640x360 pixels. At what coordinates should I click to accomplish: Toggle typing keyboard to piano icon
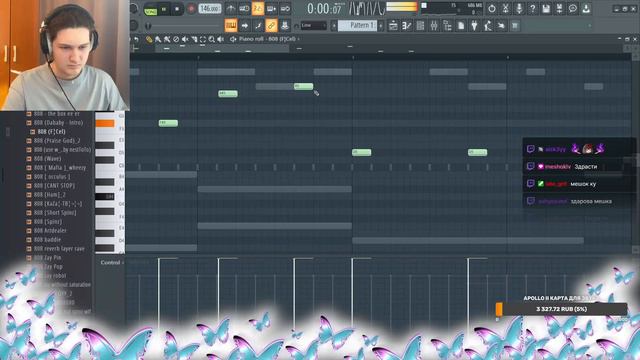(x=231, y=26)
